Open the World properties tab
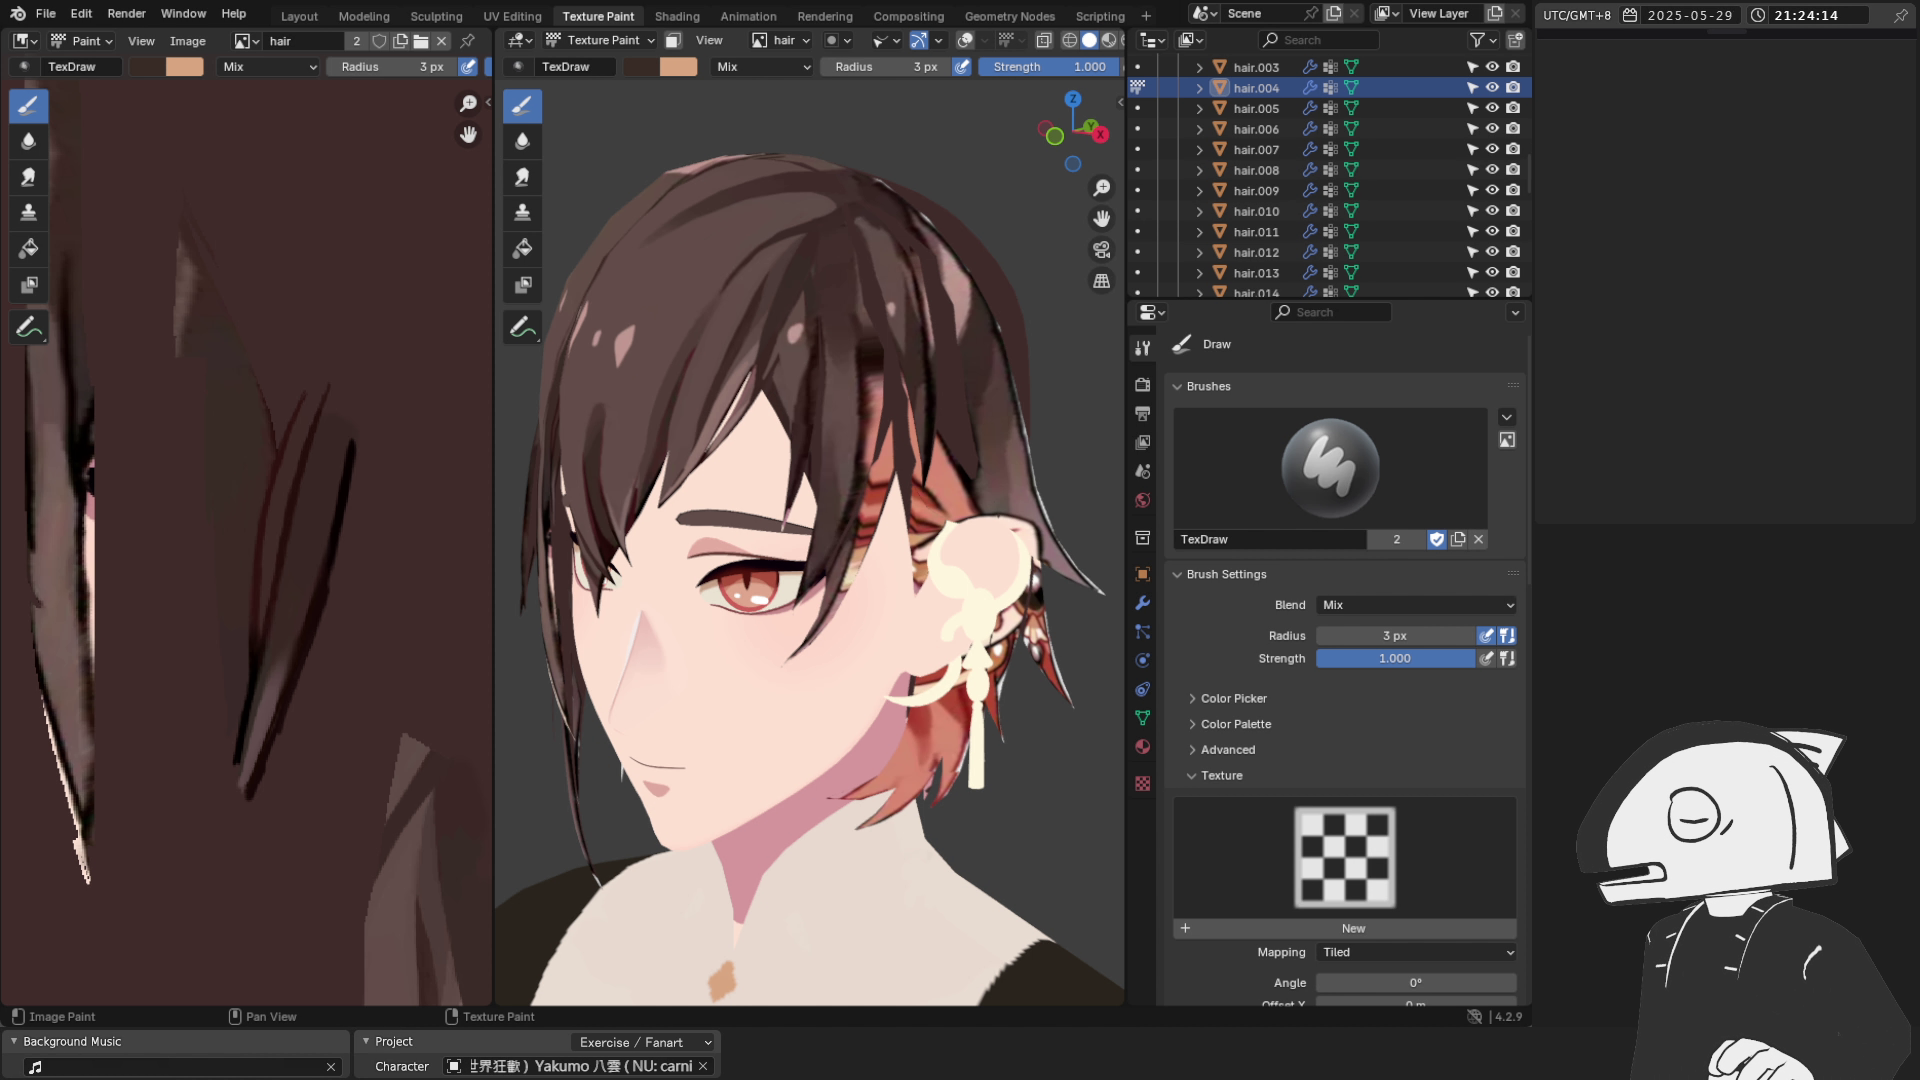The image size is (1920, 1080). [1142, 500]
